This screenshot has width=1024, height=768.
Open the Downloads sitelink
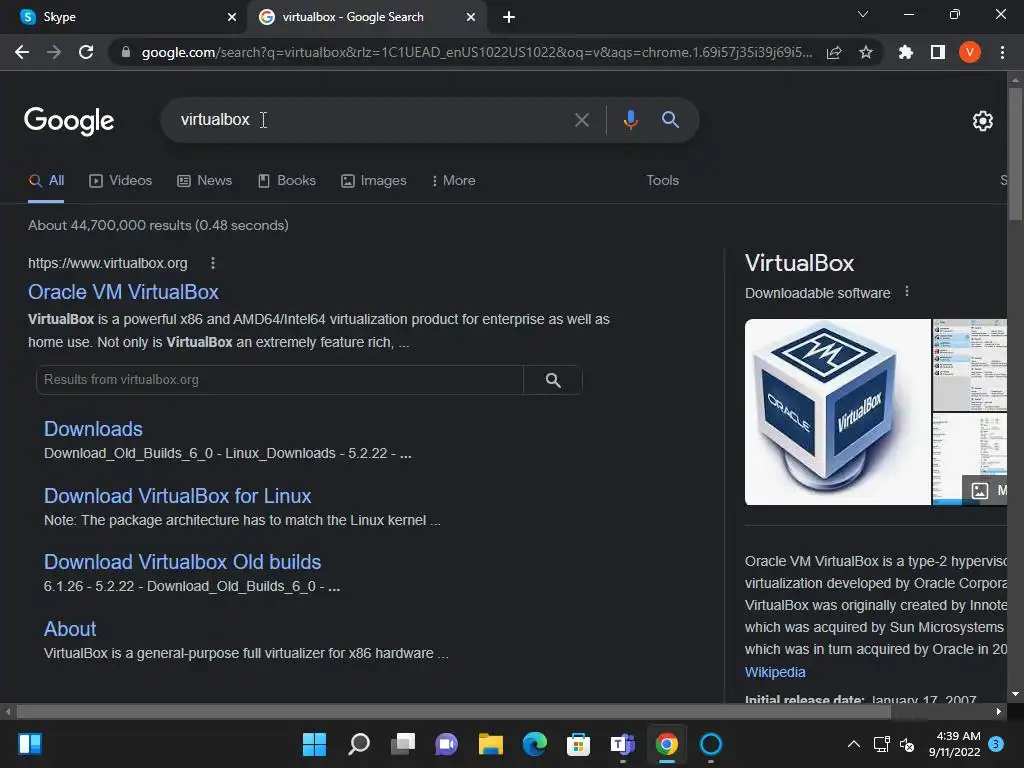(93, 429)
